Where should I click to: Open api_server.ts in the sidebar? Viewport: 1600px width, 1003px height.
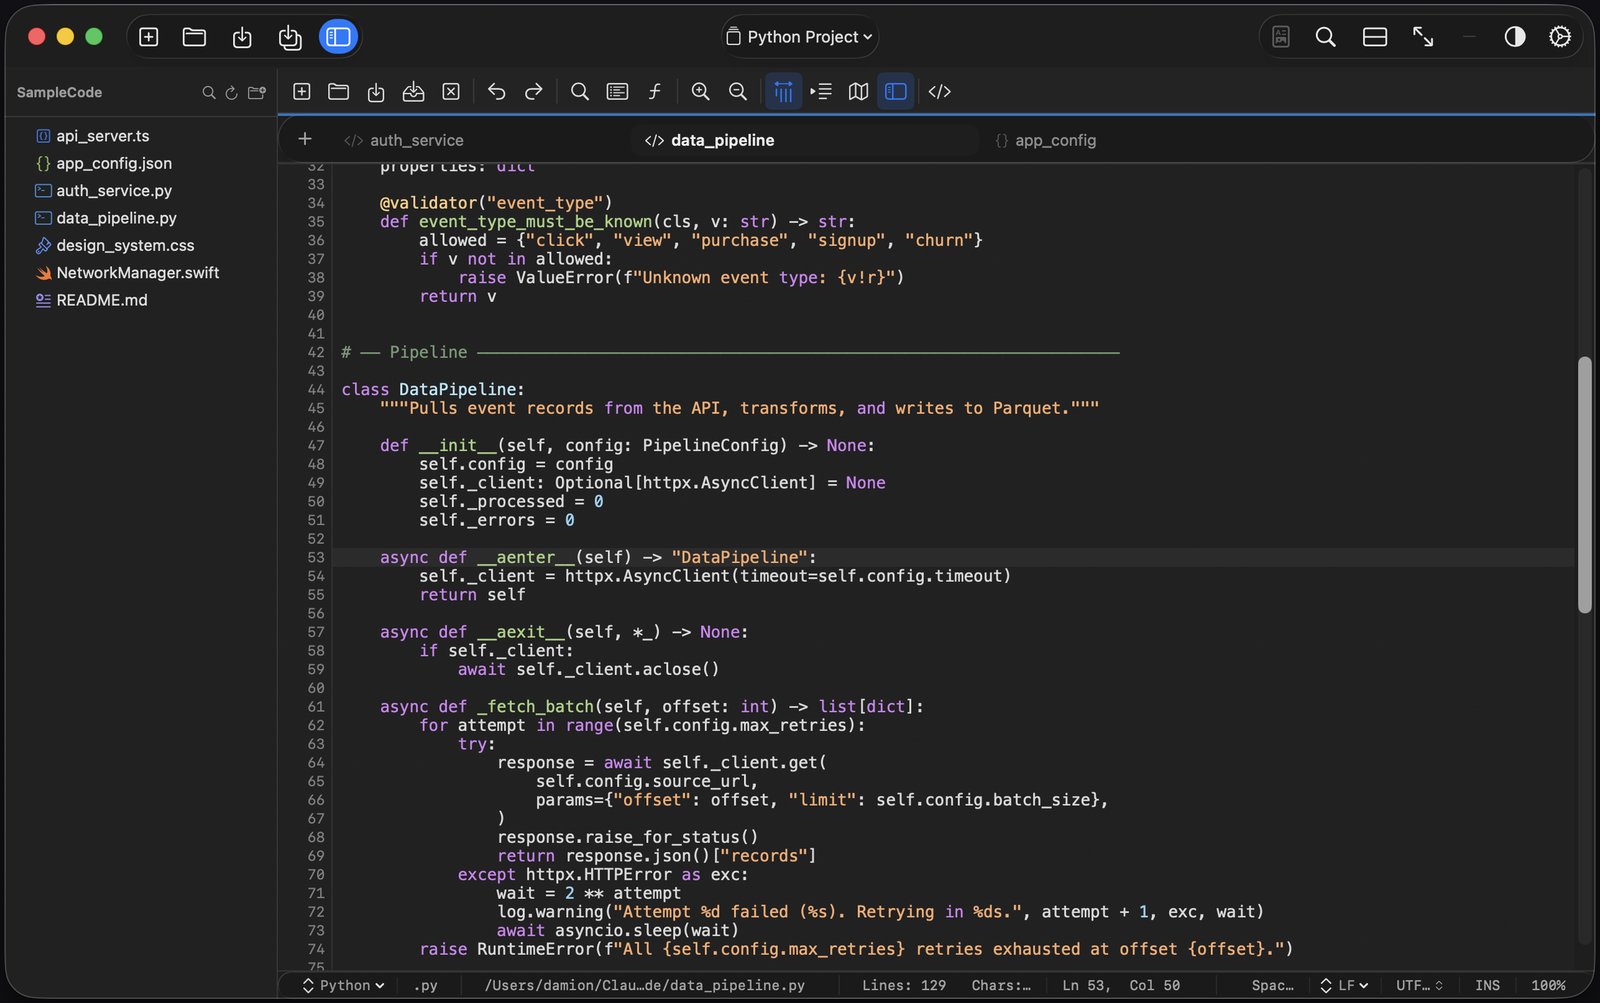click(x=103, y=136)
